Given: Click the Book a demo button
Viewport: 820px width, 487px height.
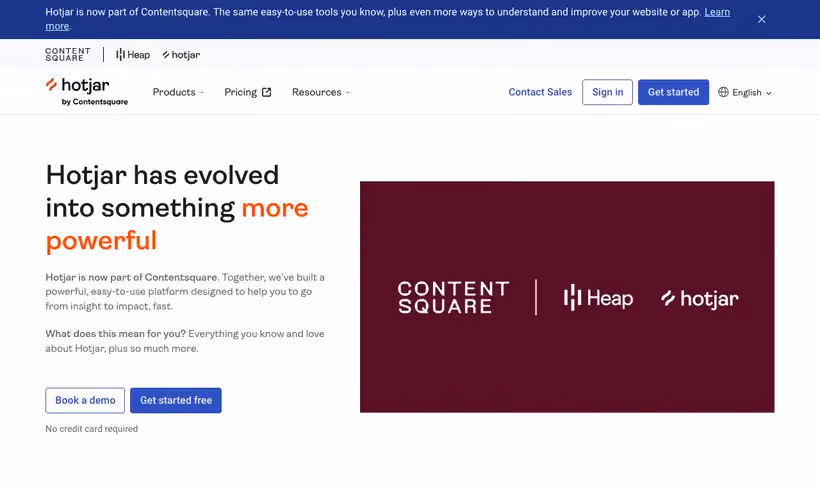Looking at the screenshot, I should [x=85, y=400].
